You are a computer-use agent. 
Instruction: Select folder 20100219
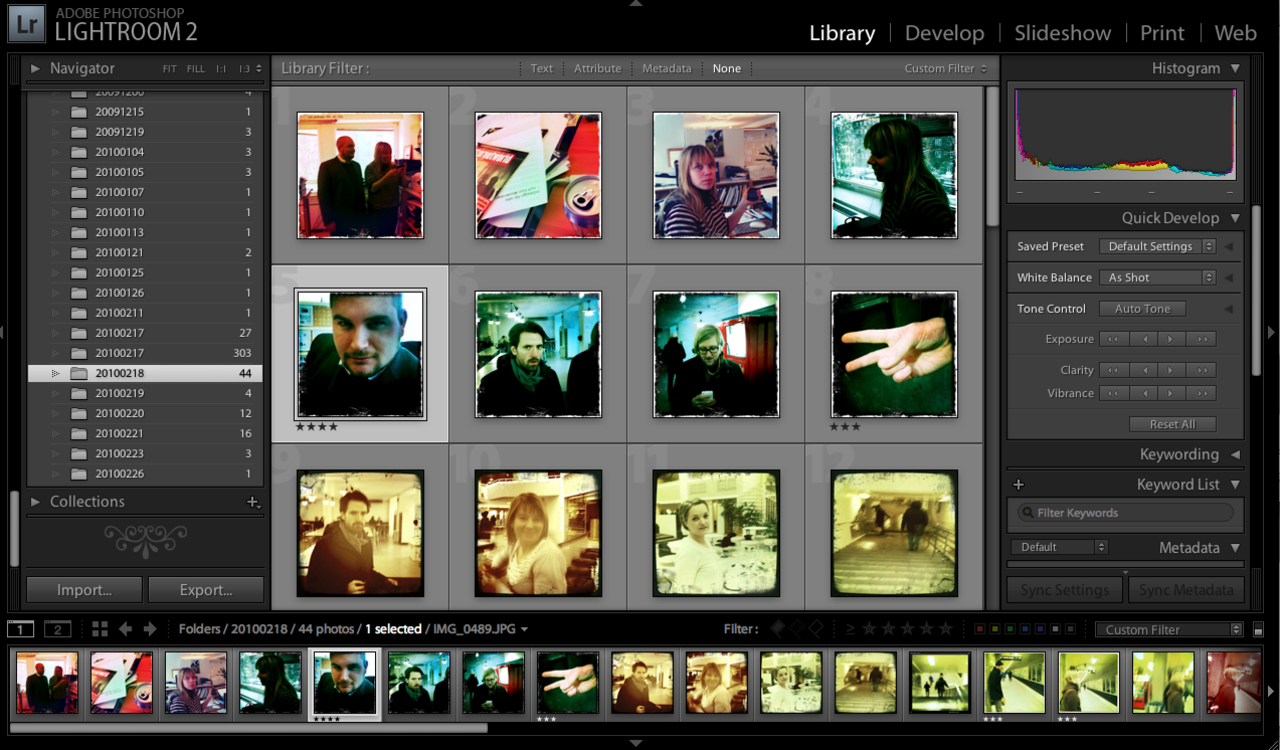pos(146,393)
